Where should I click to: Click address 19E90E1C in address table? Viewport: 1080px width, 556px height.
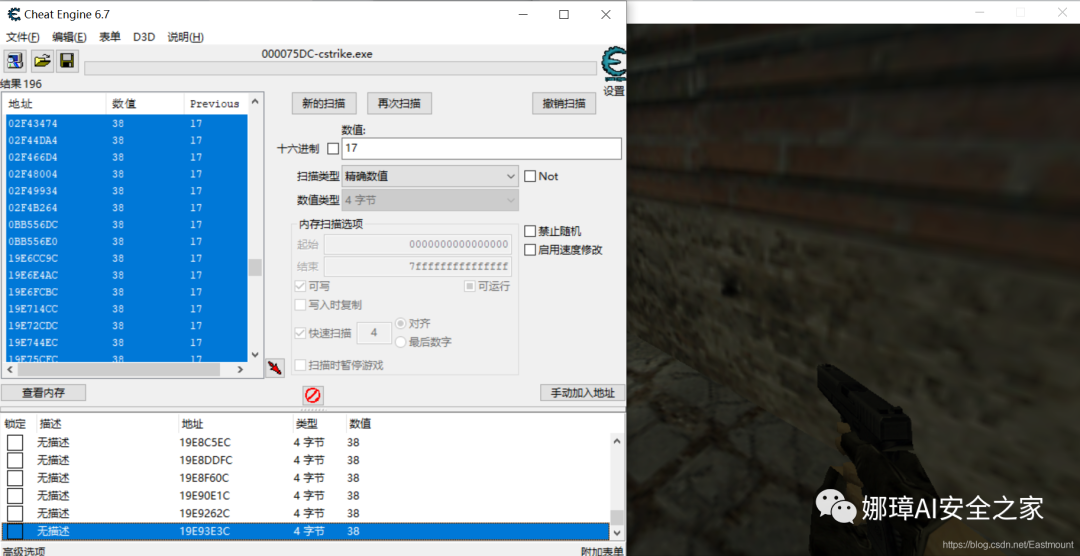205,496
